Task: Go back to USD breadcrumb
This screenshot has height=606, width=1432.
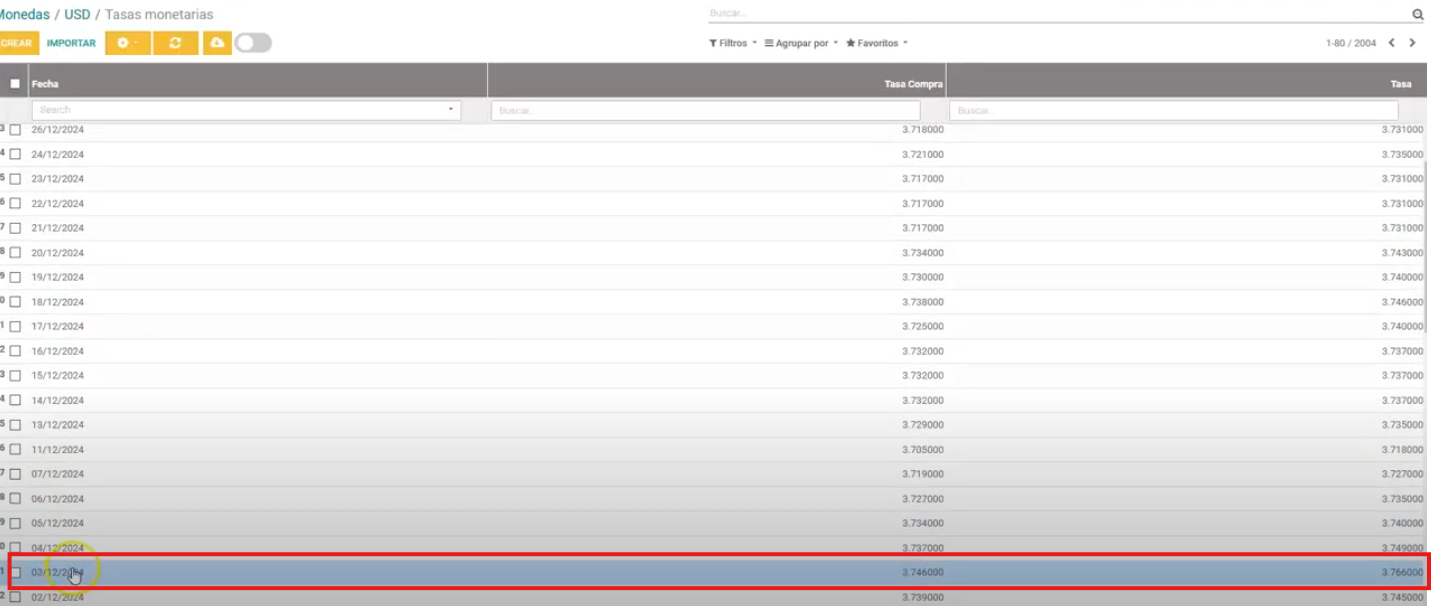Action: click(x=77, y=15)
